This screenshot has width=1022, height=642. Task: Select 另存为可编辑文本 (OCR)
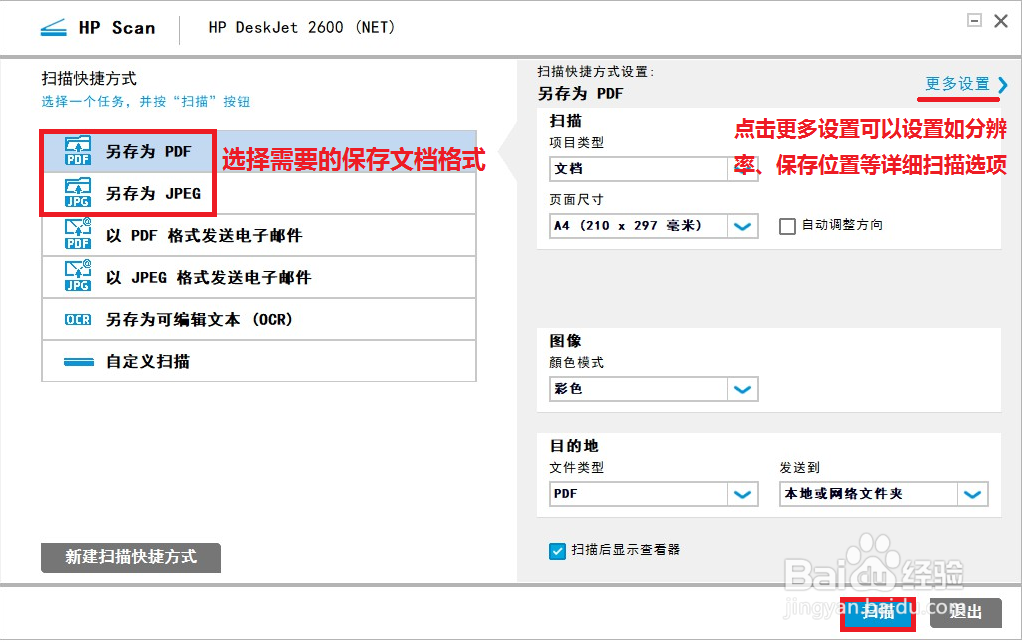tap(259, 319)
